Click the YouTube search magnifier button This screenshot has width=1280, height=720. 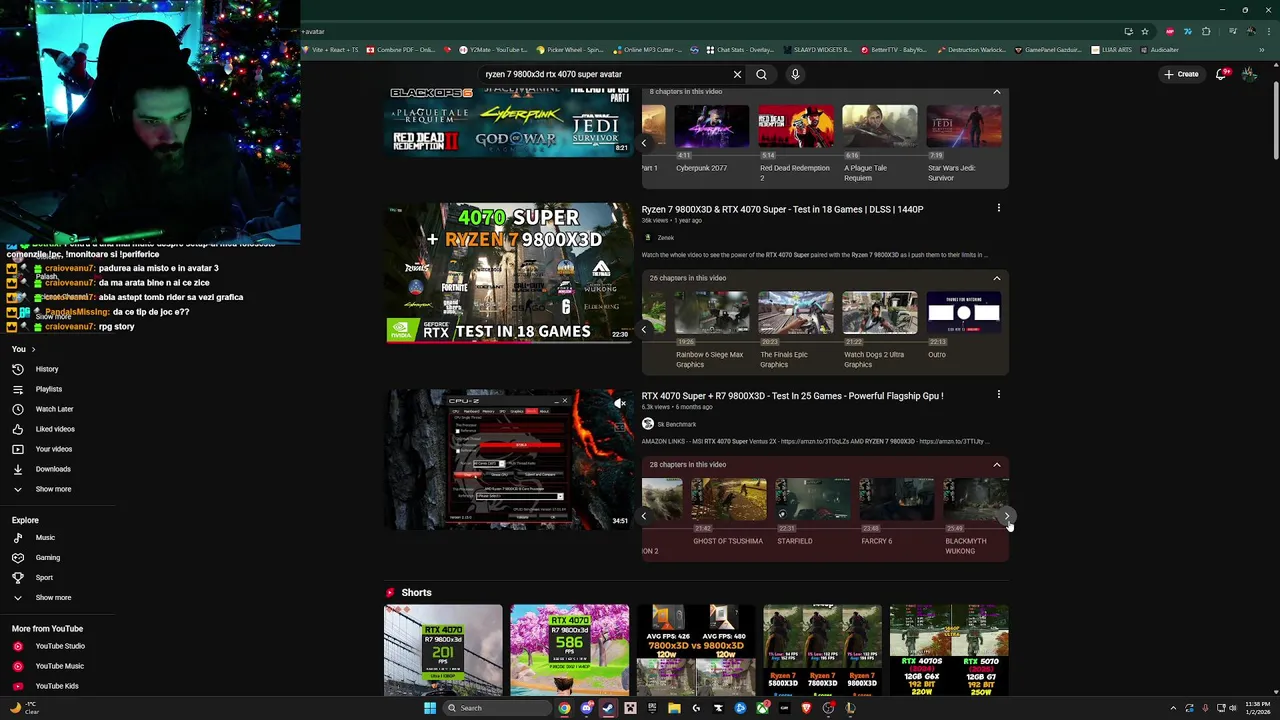click(x=761, y=74)
